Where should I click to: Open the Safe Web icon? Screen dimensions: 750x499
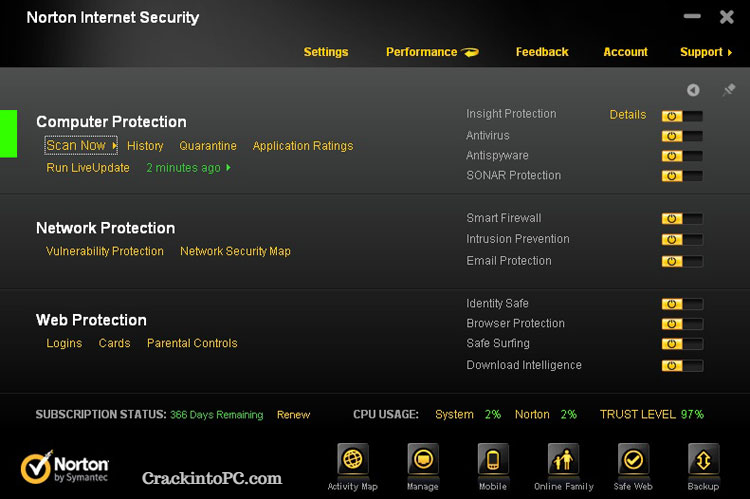pos(633,460)
